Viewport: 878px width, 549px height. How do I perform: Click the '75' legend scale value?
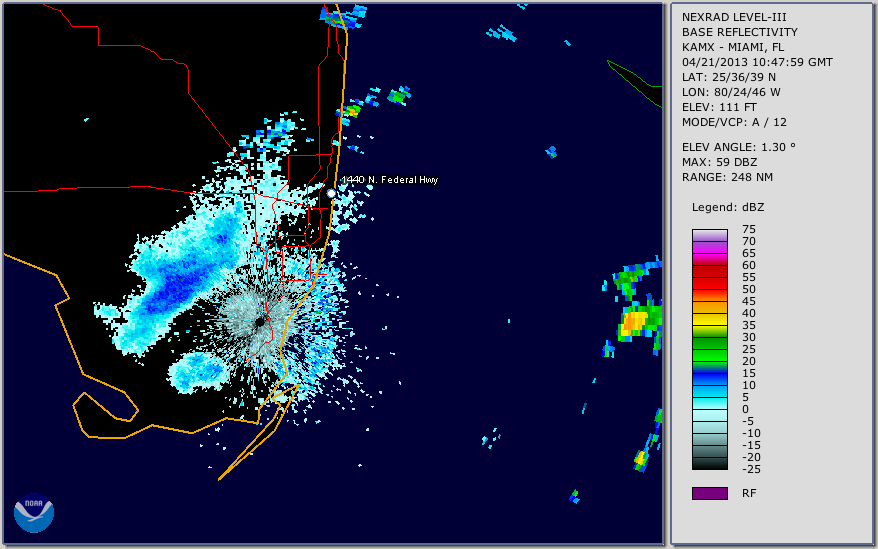pyautogui.click(x=749, y=229)
